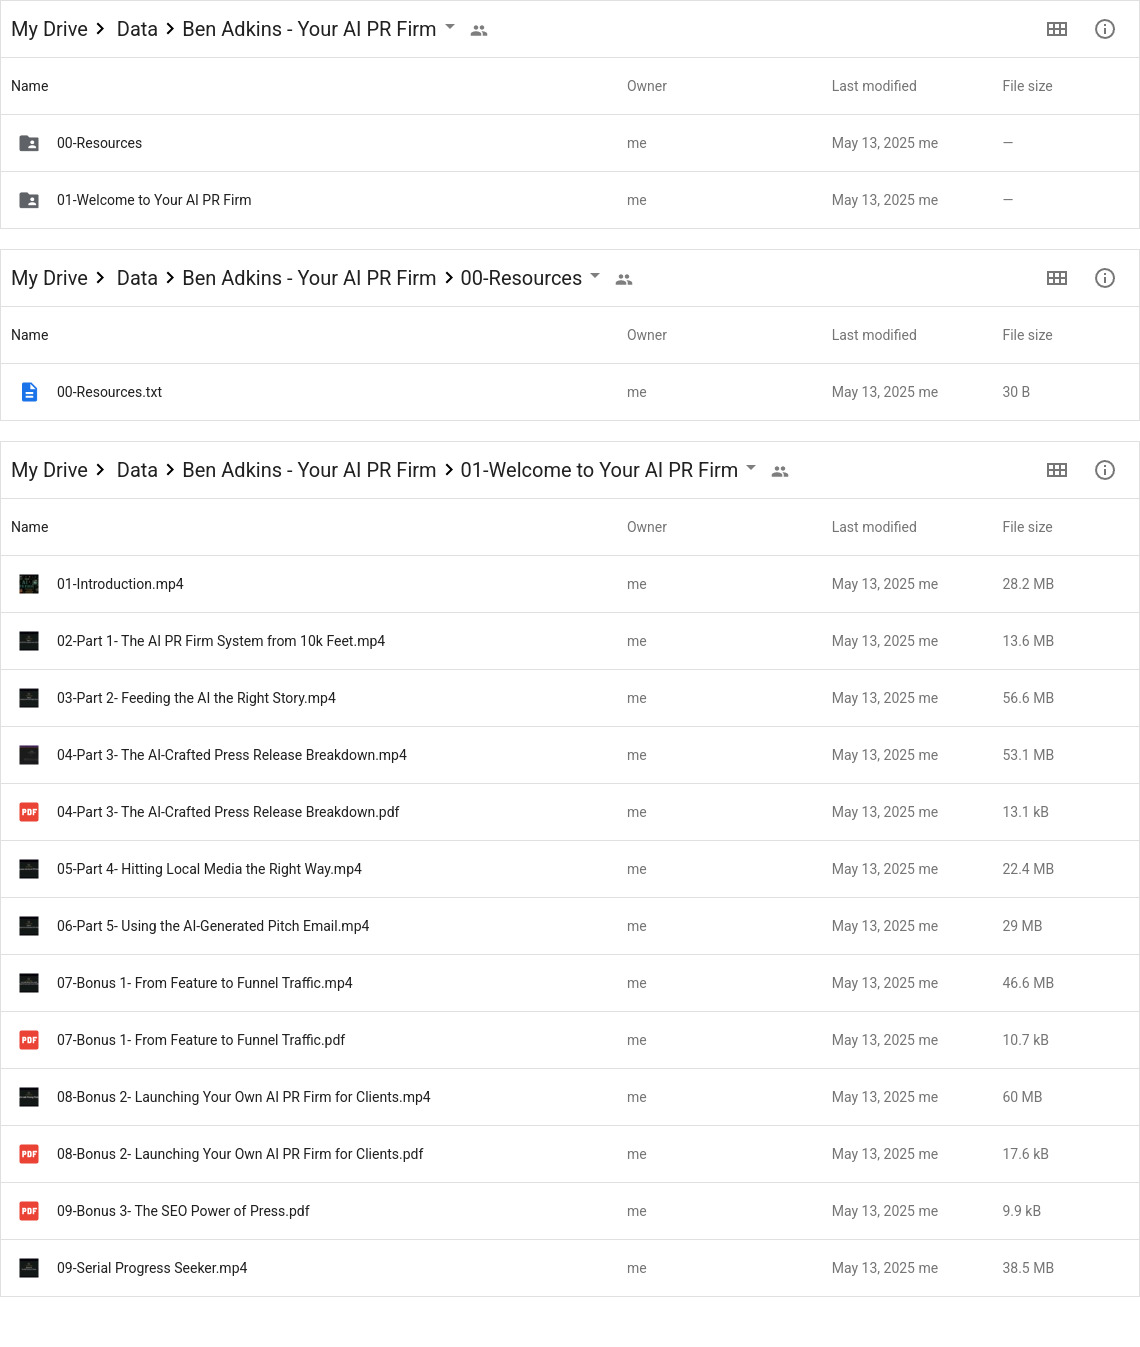Image resolution: width=1140 pixels, height=1347 pixels.
Task: Select 09-Bonus 3- The SEO Power of Press.pdf
Action: coord(570,1211)
